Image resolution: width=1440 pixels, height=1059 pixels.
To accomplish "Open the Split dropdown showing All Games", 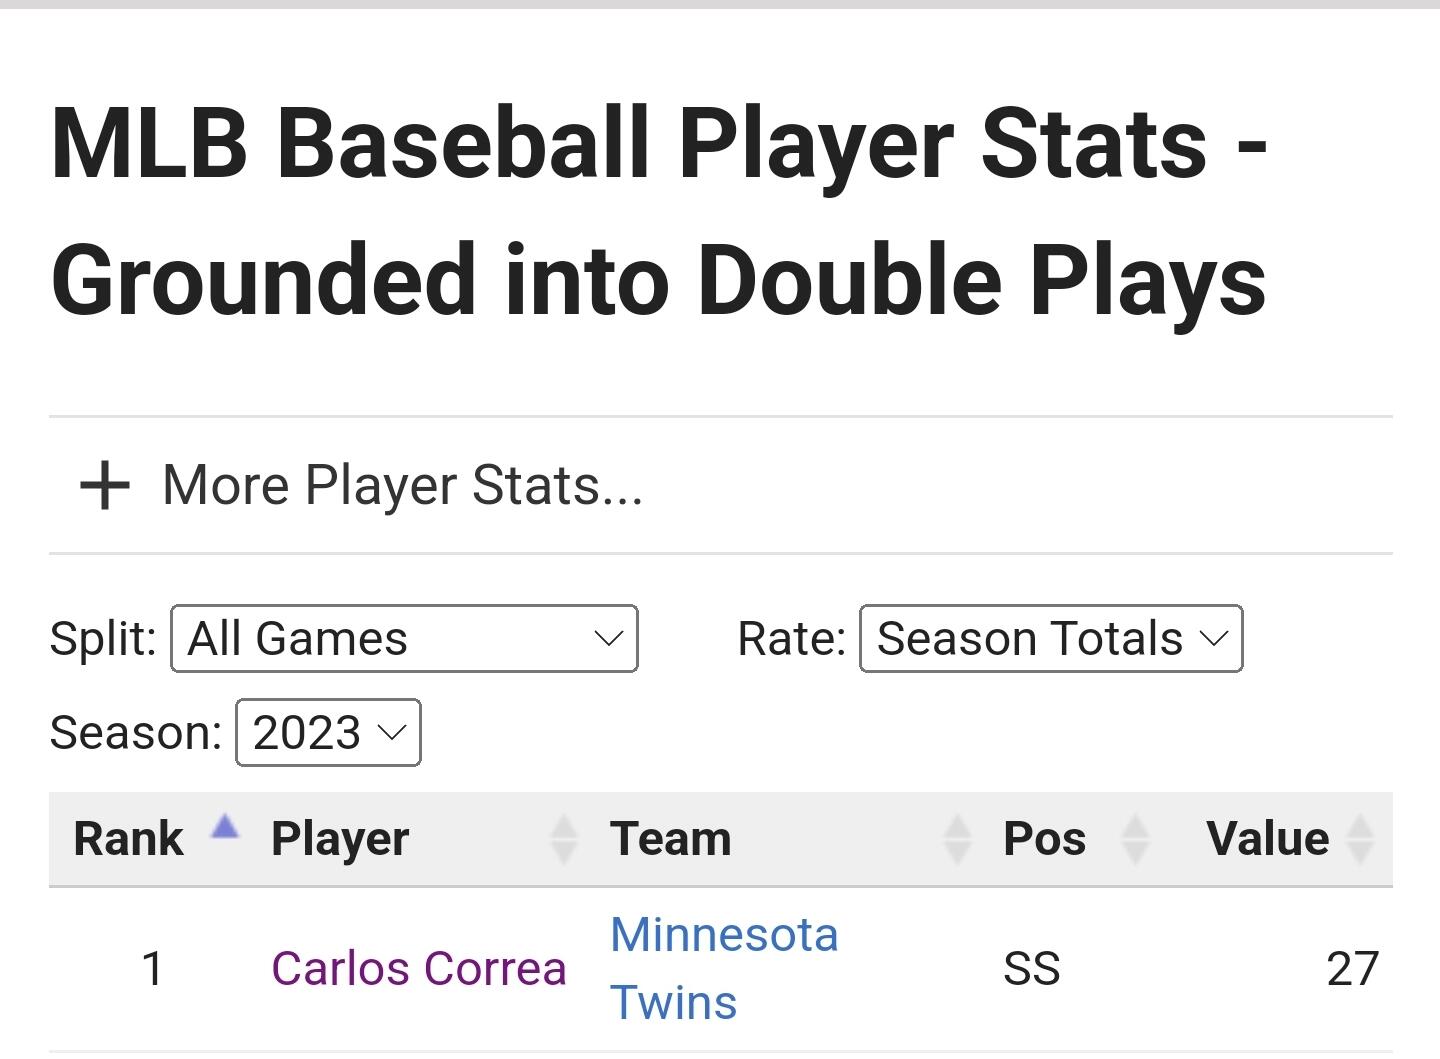I will click(x=404, y=639).
